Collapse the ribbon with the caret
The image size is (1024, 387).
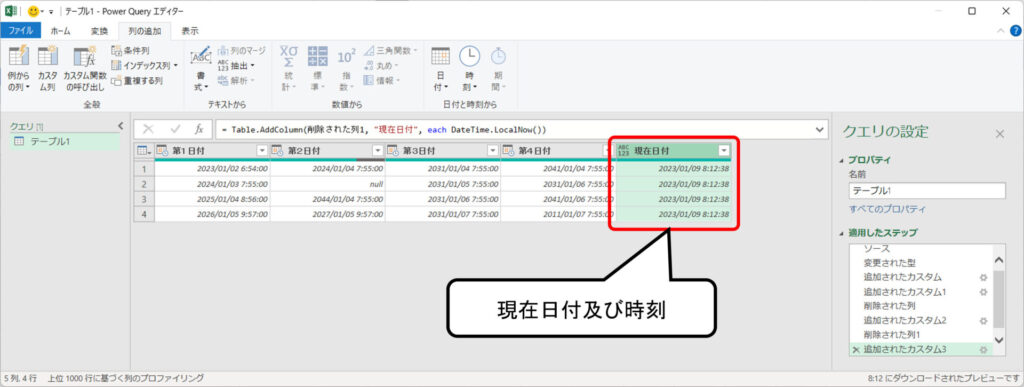coord(1001,31)
